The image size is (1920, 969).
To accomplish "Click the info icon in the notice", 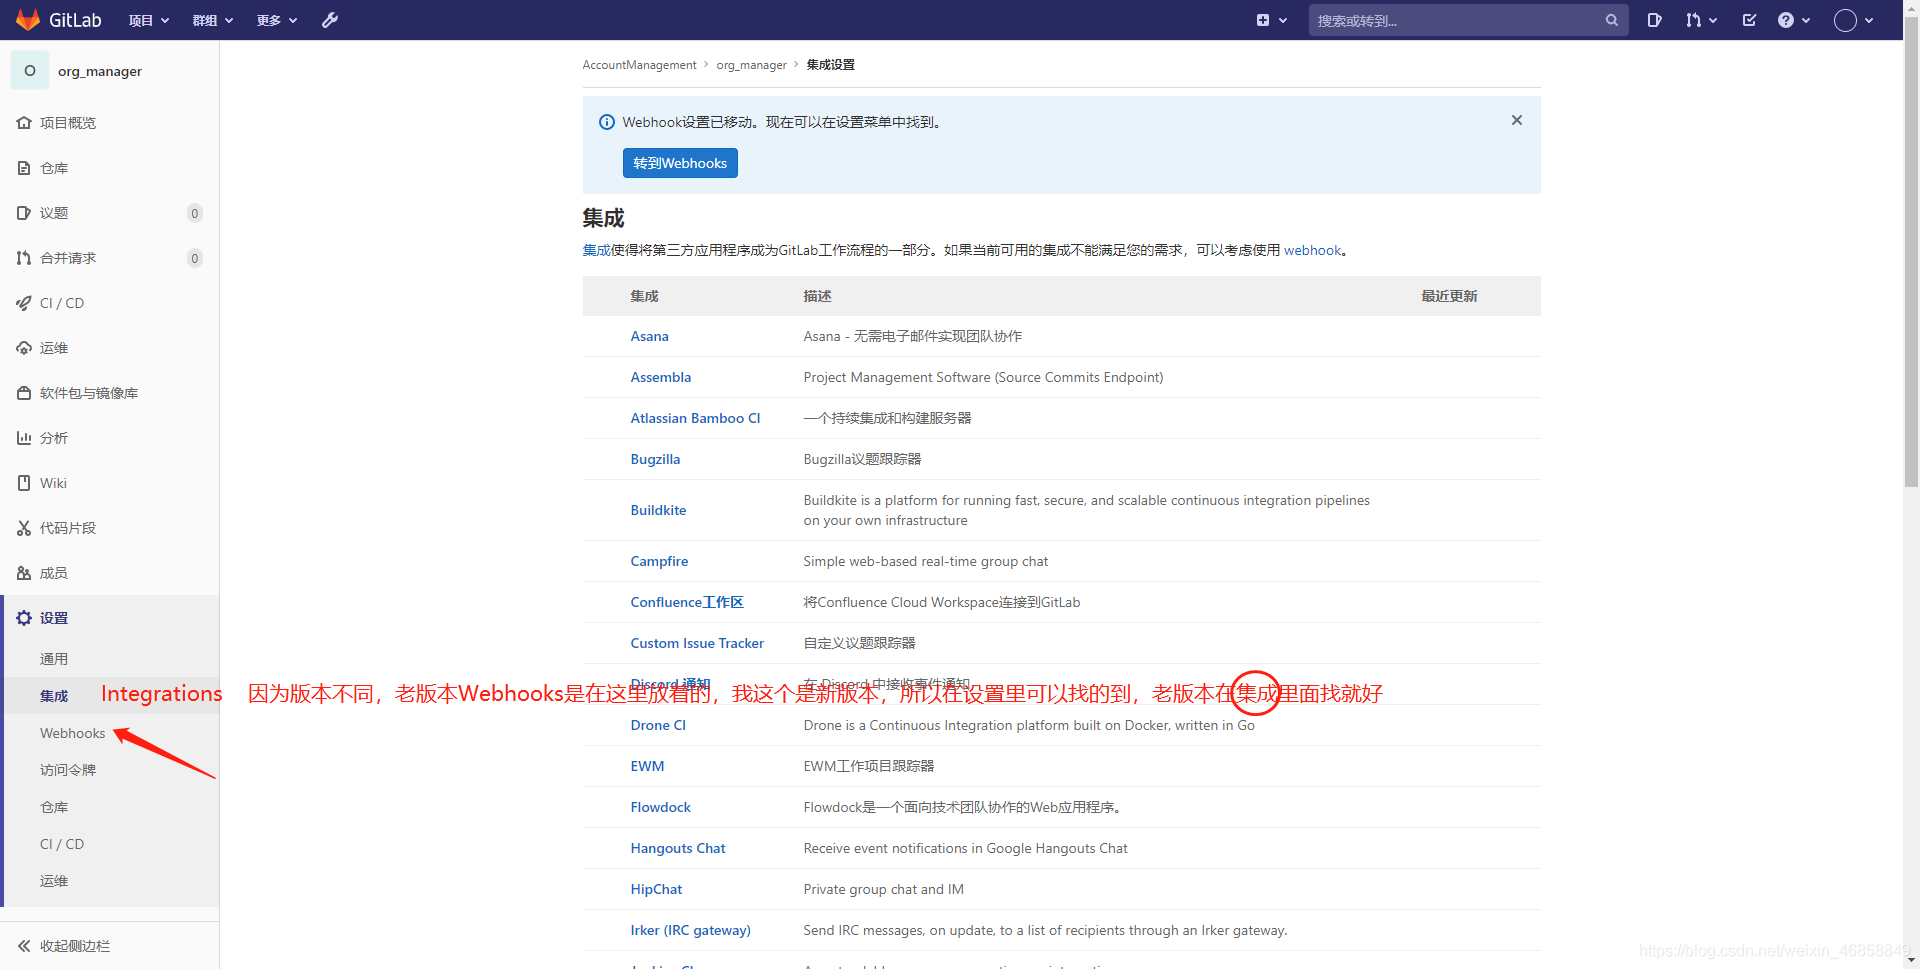I will (606, 122).
